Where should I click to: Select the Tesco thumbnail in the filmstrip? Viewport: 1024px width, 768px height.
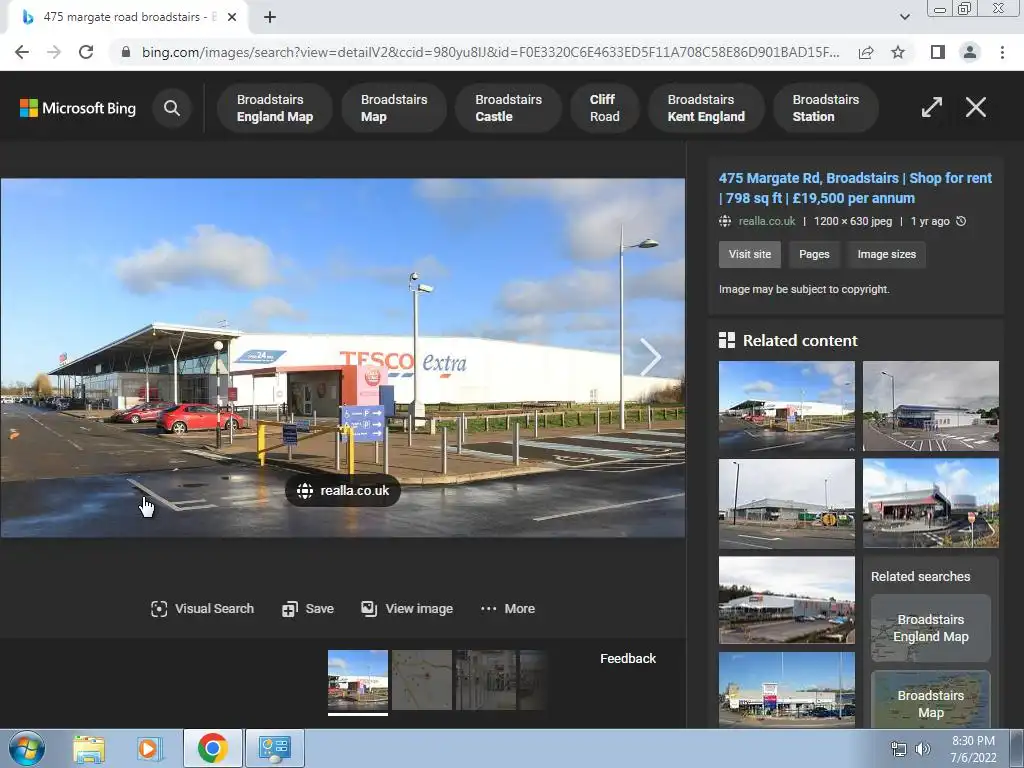pyautogui.click(x=358, y=680)
